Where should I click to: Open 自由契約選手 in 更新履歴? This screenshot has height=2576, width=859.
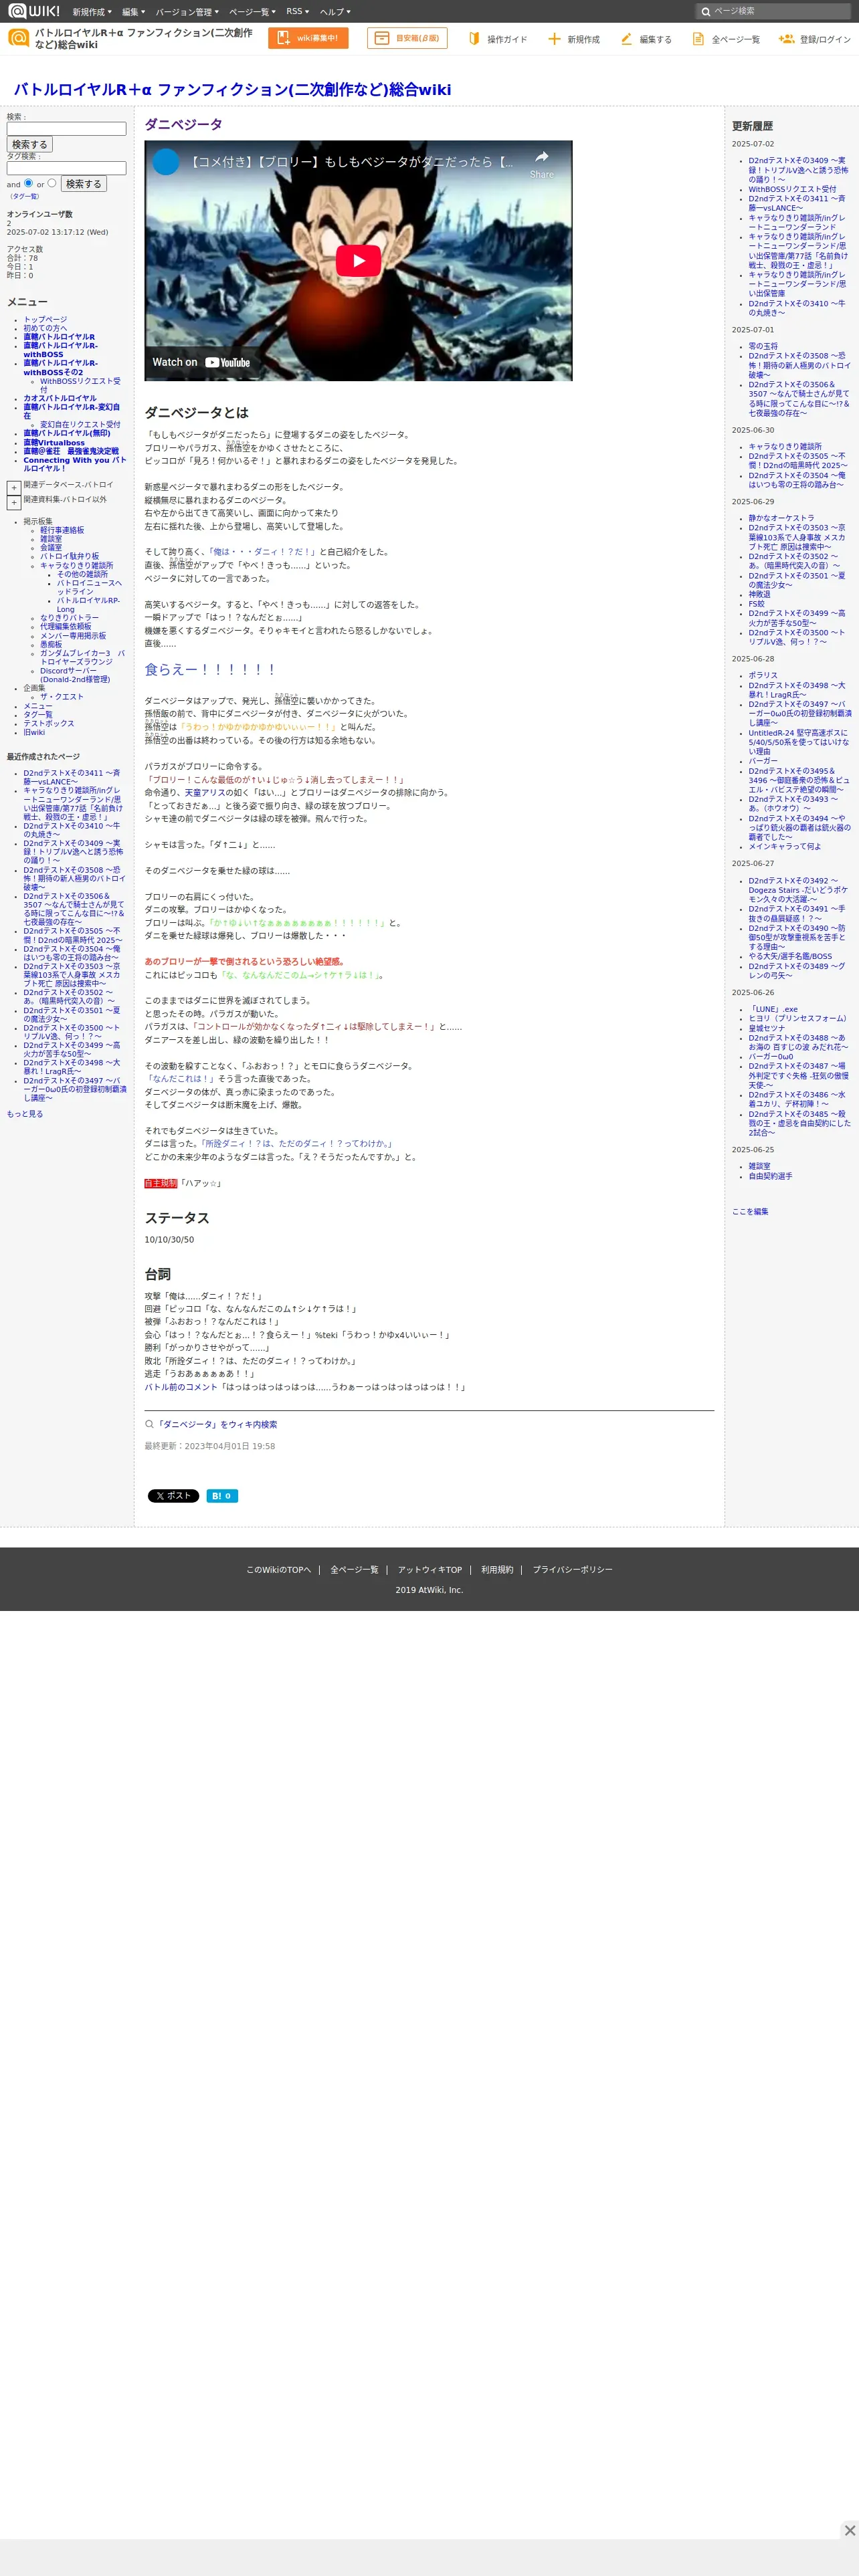click(770, 1176)
